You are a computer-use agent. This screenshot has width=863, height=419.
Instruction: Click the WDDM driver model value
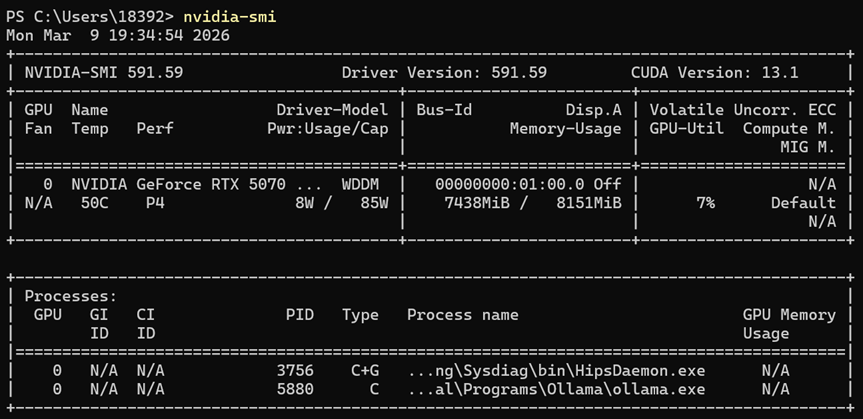pos(361,184)
